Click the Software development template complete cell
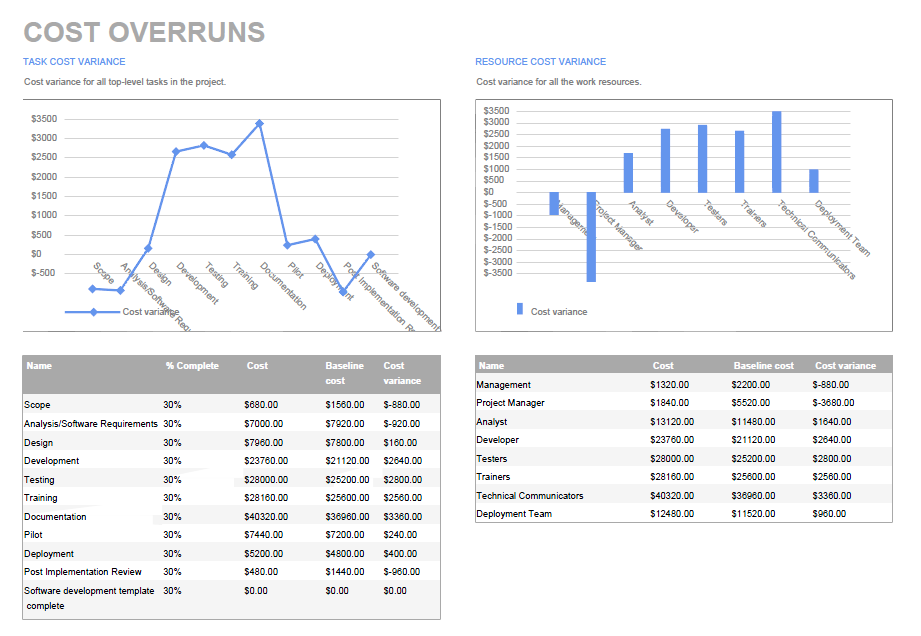921x636 pixels. coord(88,598)
